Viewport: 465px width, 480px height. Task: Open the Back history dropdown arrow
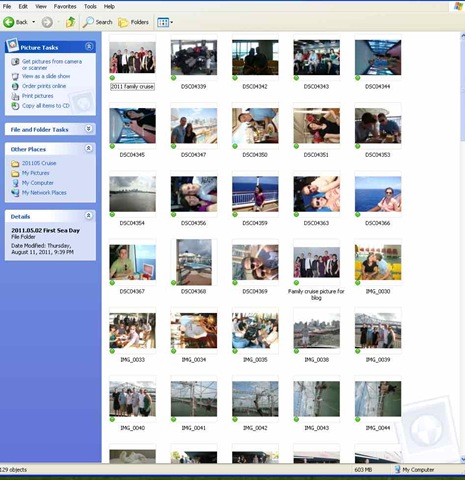pos(33,22)
